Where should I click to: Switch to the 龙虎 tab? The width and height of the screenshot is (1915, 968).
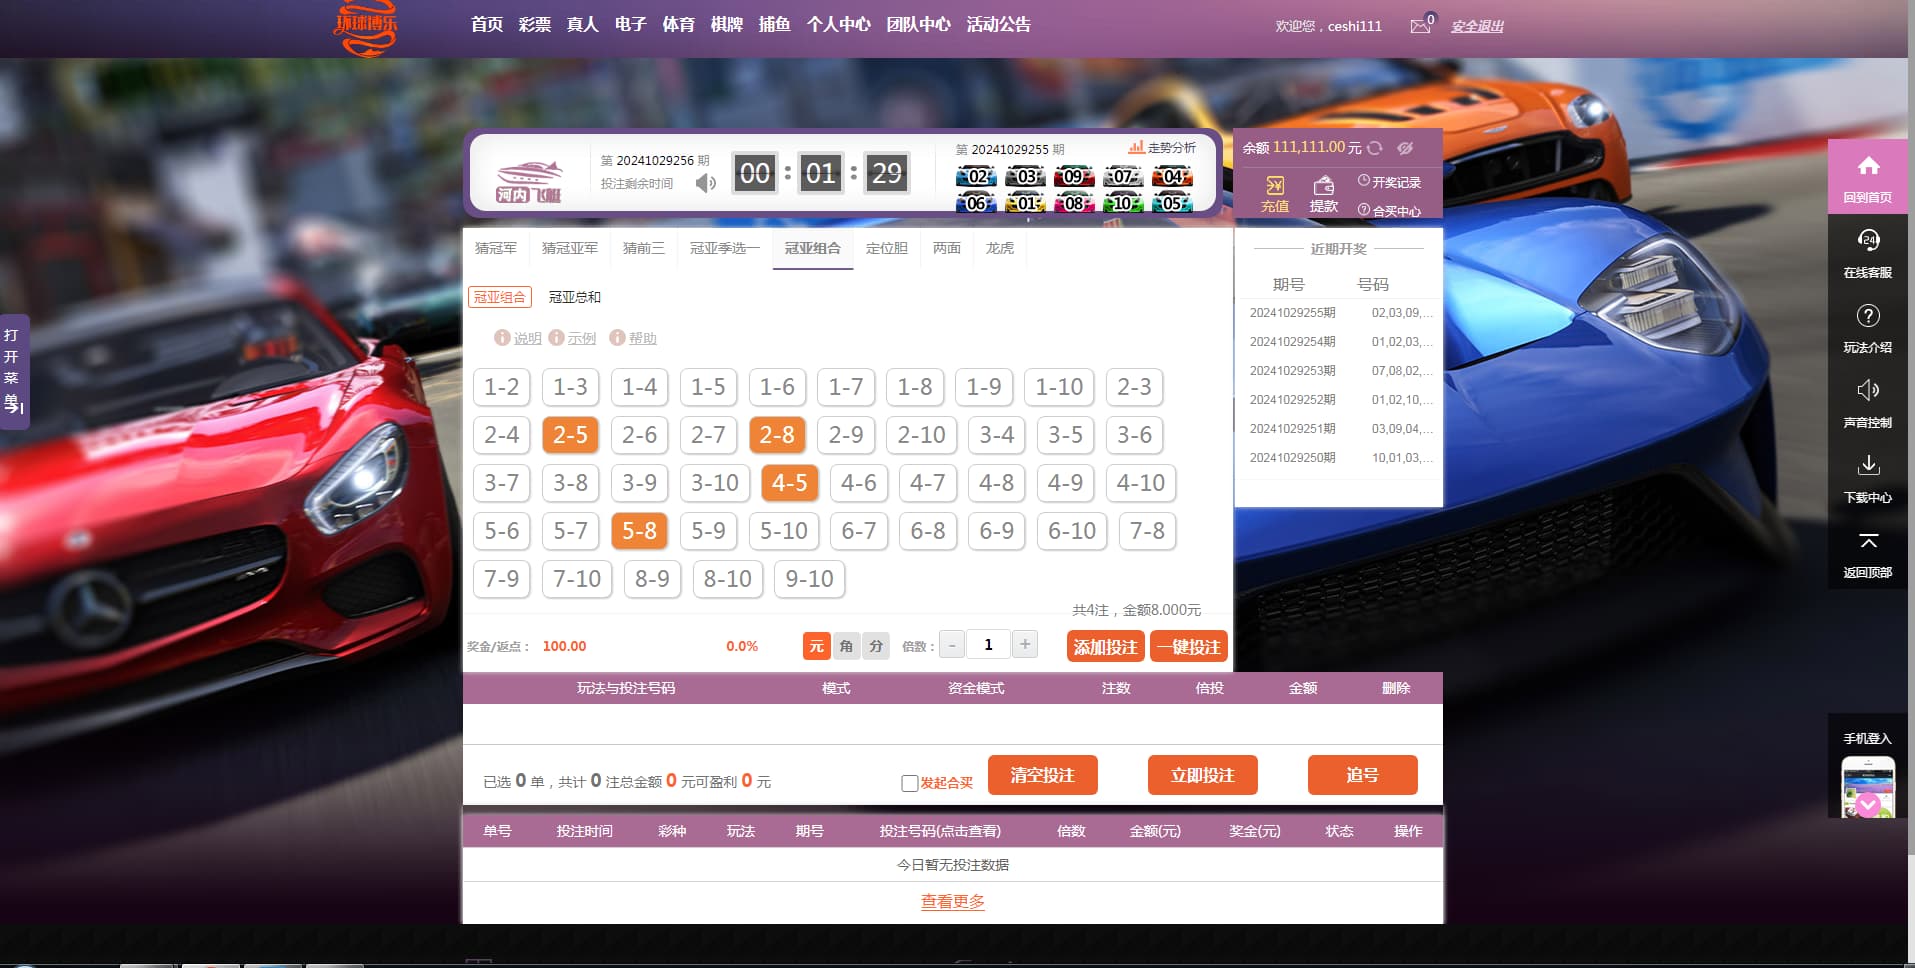(x=999, y=248)
